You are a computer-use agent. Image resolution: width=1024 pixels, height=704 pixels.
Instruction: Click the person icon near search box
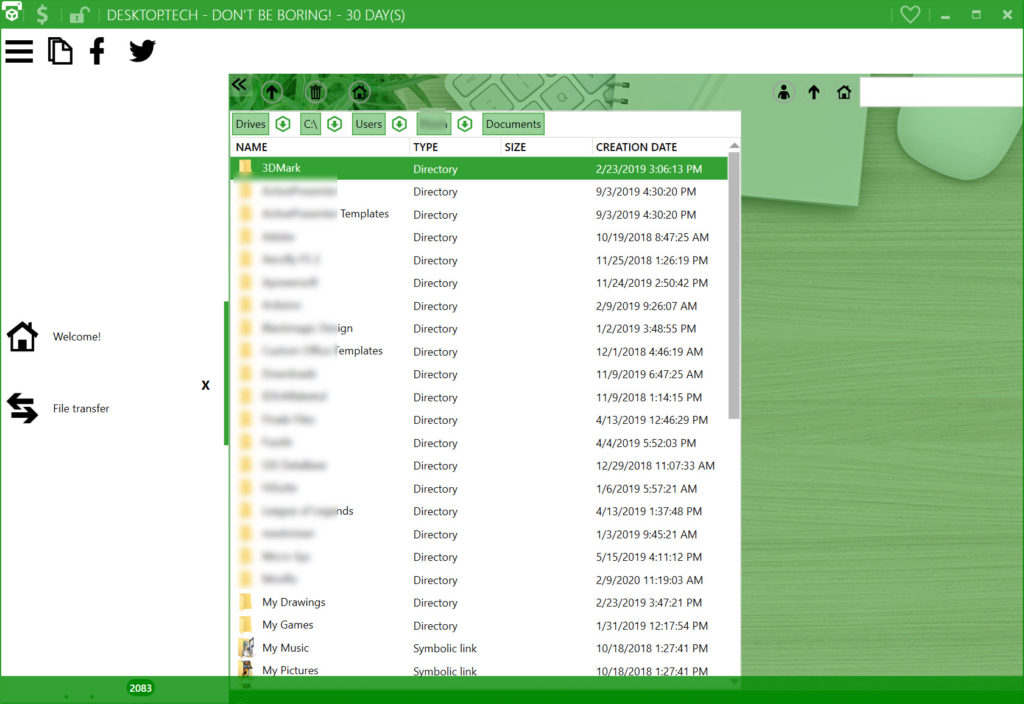pyautogui.click(x=783, y=92)
